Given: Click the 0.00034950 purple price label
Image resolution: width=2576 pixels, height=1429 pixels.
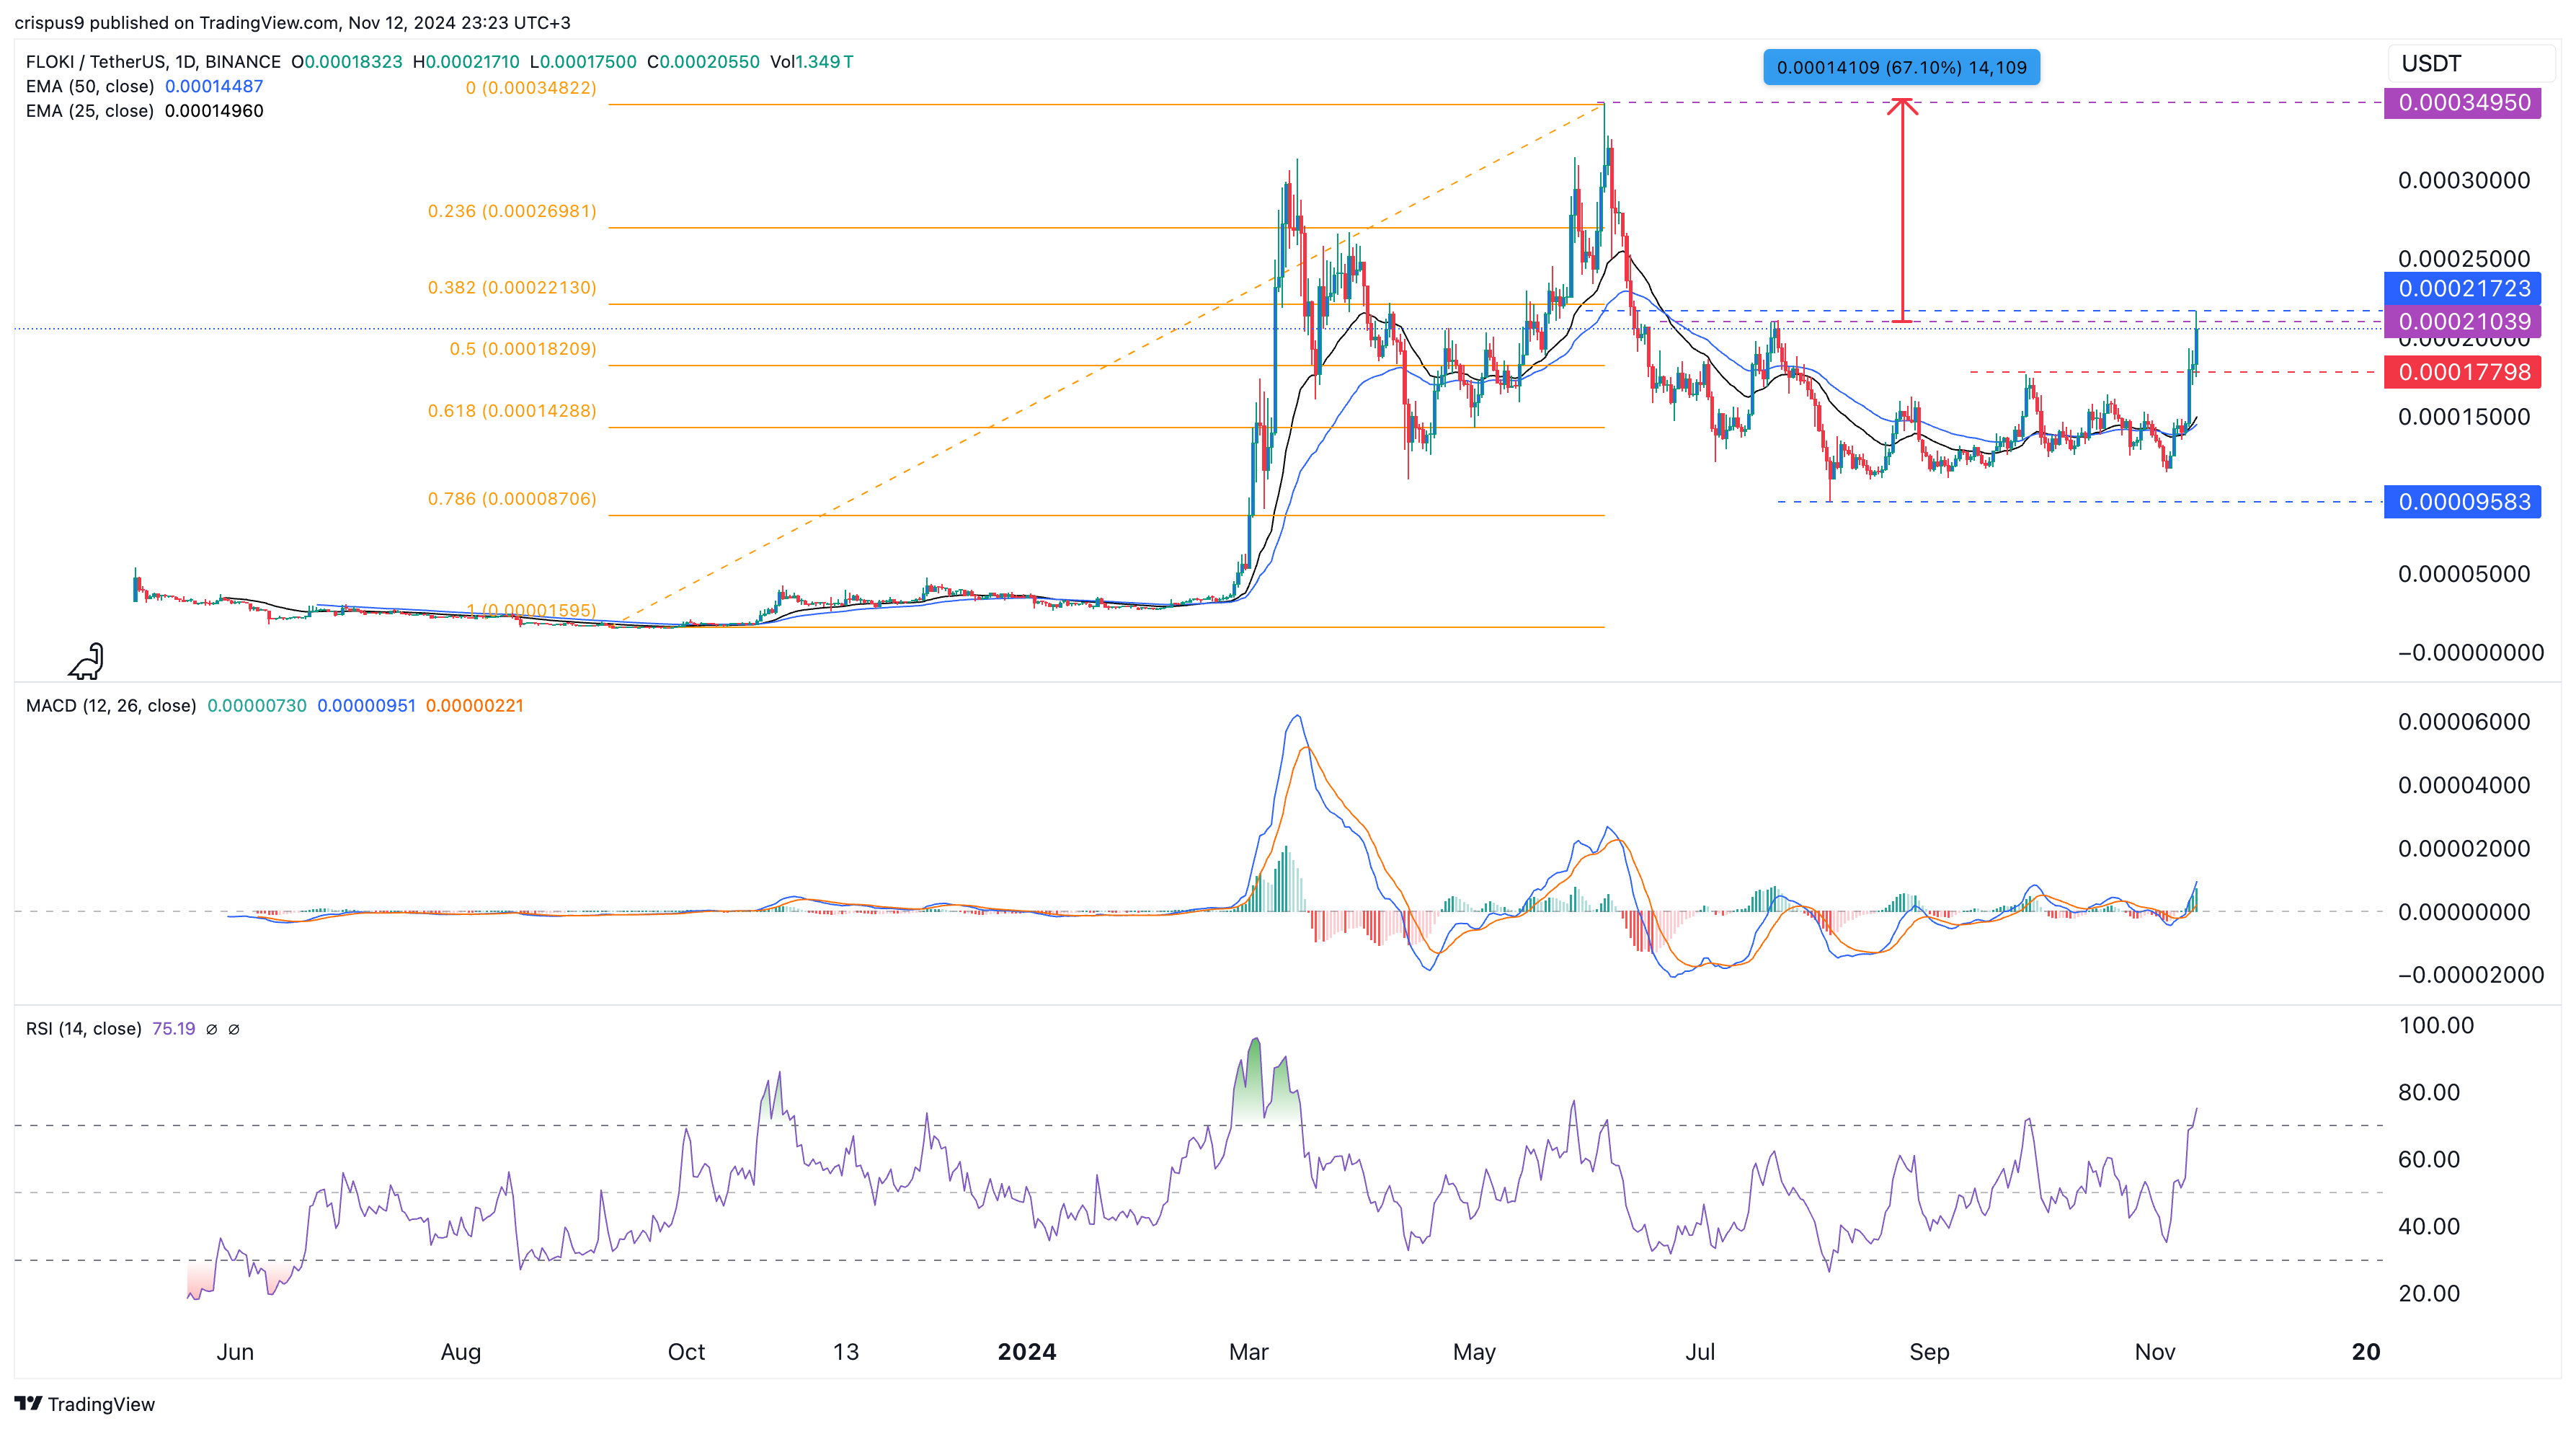Looking at the screenshot, I should pyautogui.click(x=2463, y=103).
